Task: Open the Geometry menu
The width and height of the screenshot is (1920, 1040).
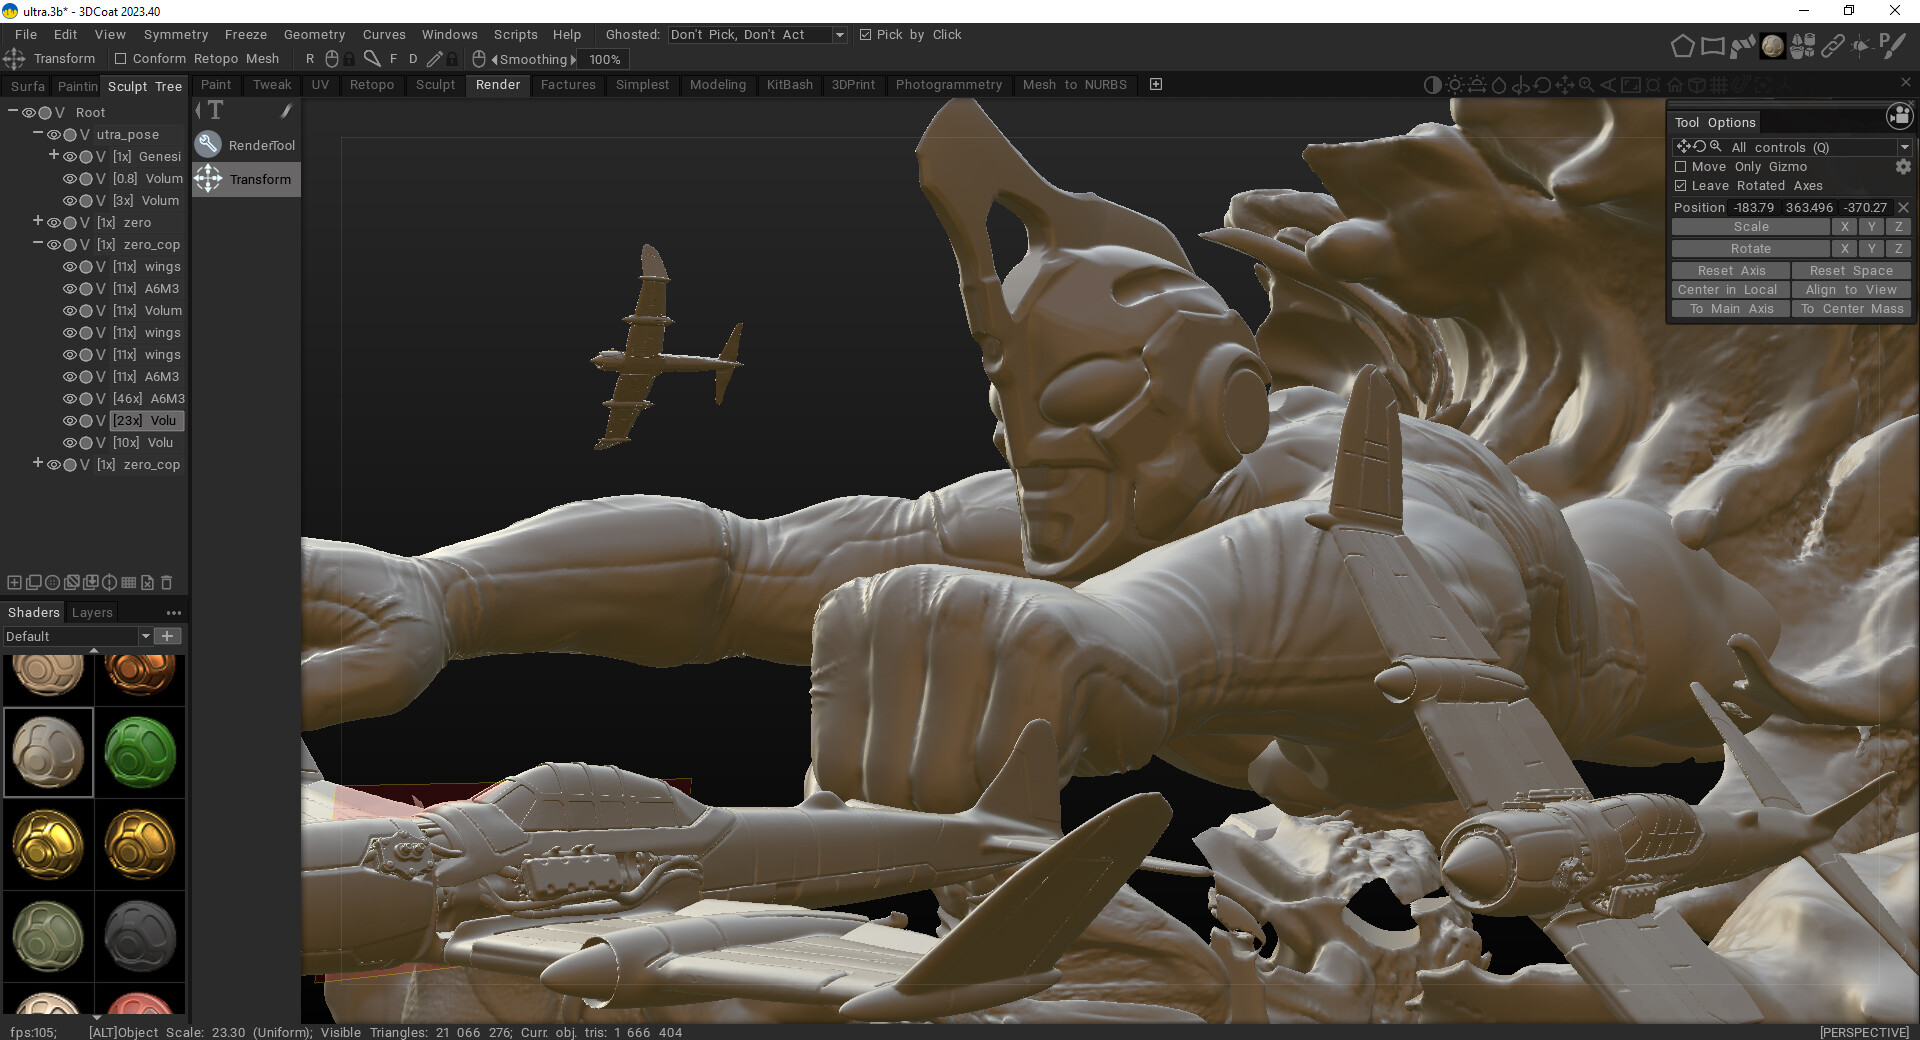Action: pyautogui.click(x=314, y=35)
